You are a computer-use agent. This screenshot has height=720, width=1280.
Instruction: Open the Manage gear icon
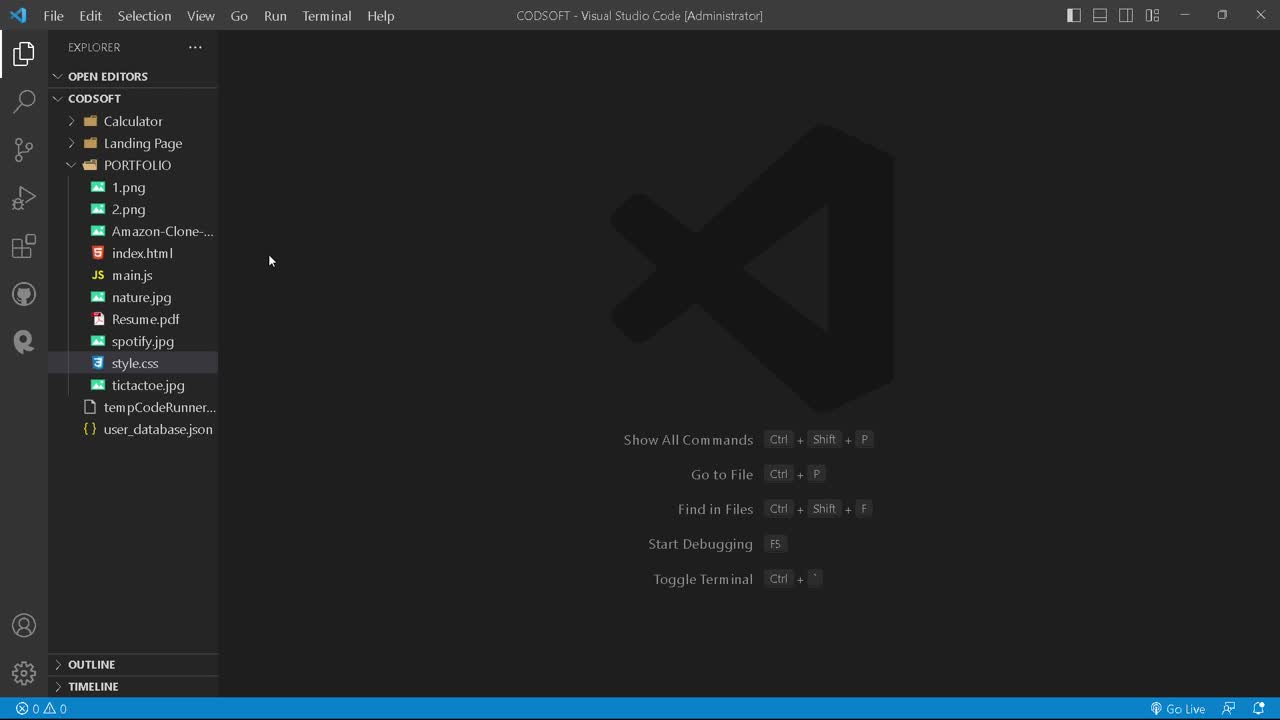pos(24,673)
